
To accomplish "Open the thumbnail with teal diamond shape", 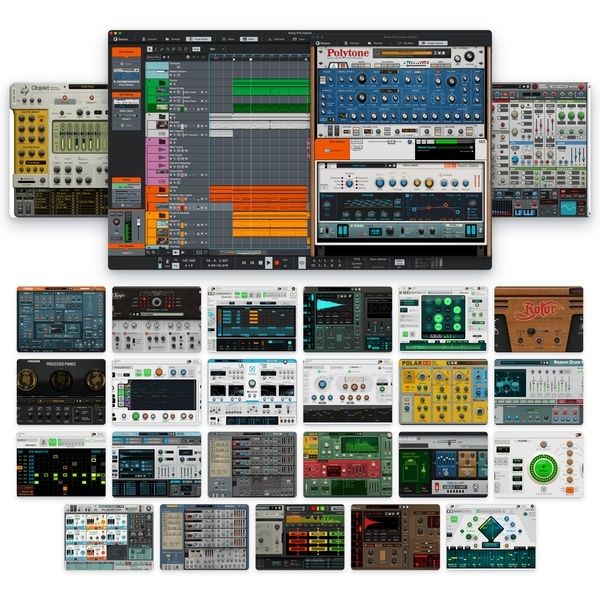I will (x=491, y=537).
